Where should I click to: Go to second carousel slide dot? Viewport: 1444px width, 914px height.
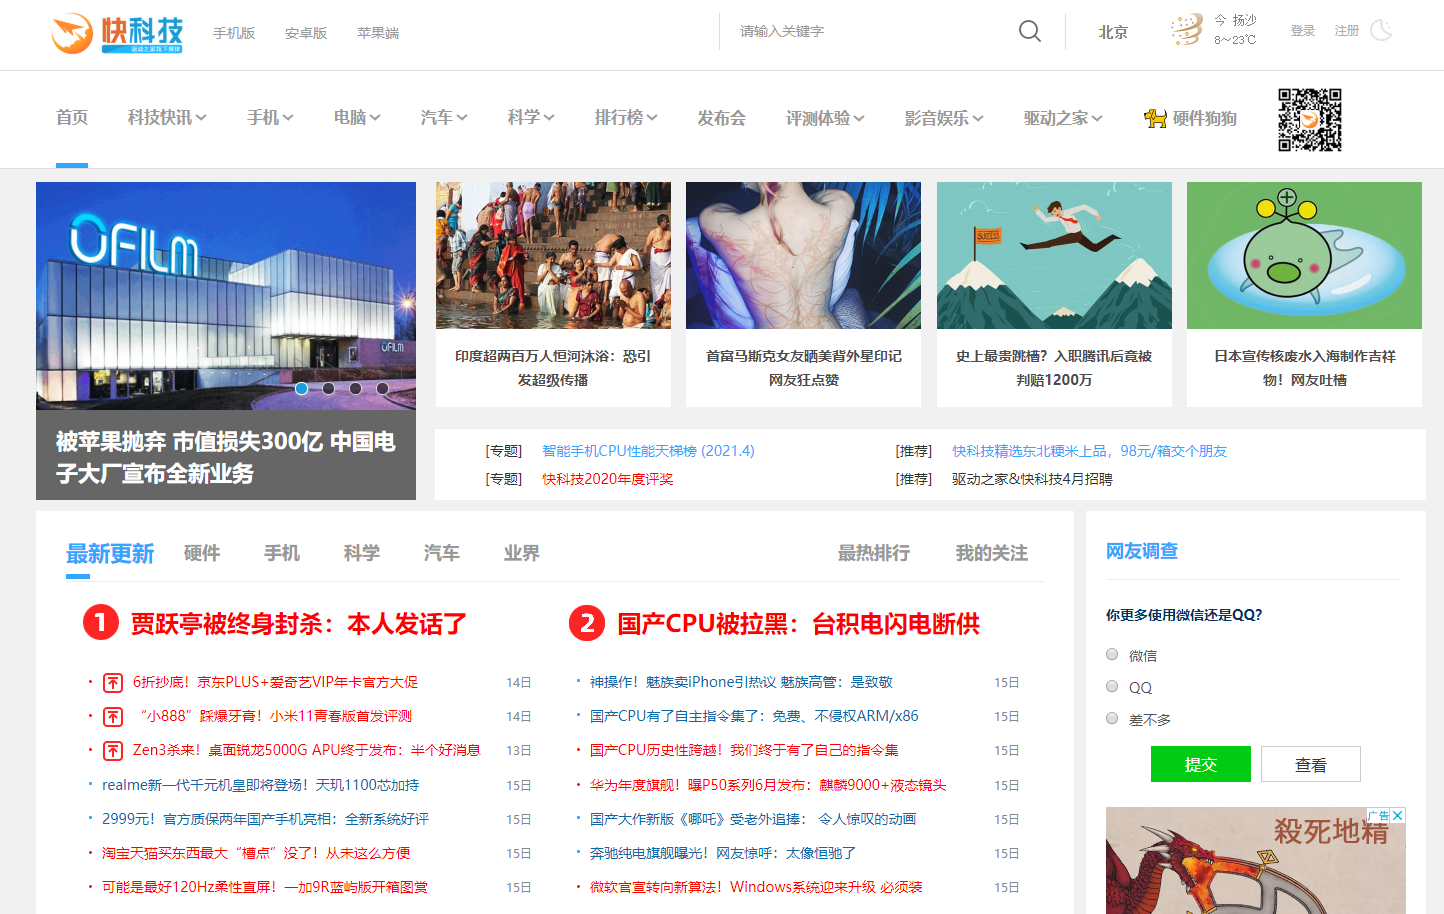pyautogui.click(x=328, y=388)
